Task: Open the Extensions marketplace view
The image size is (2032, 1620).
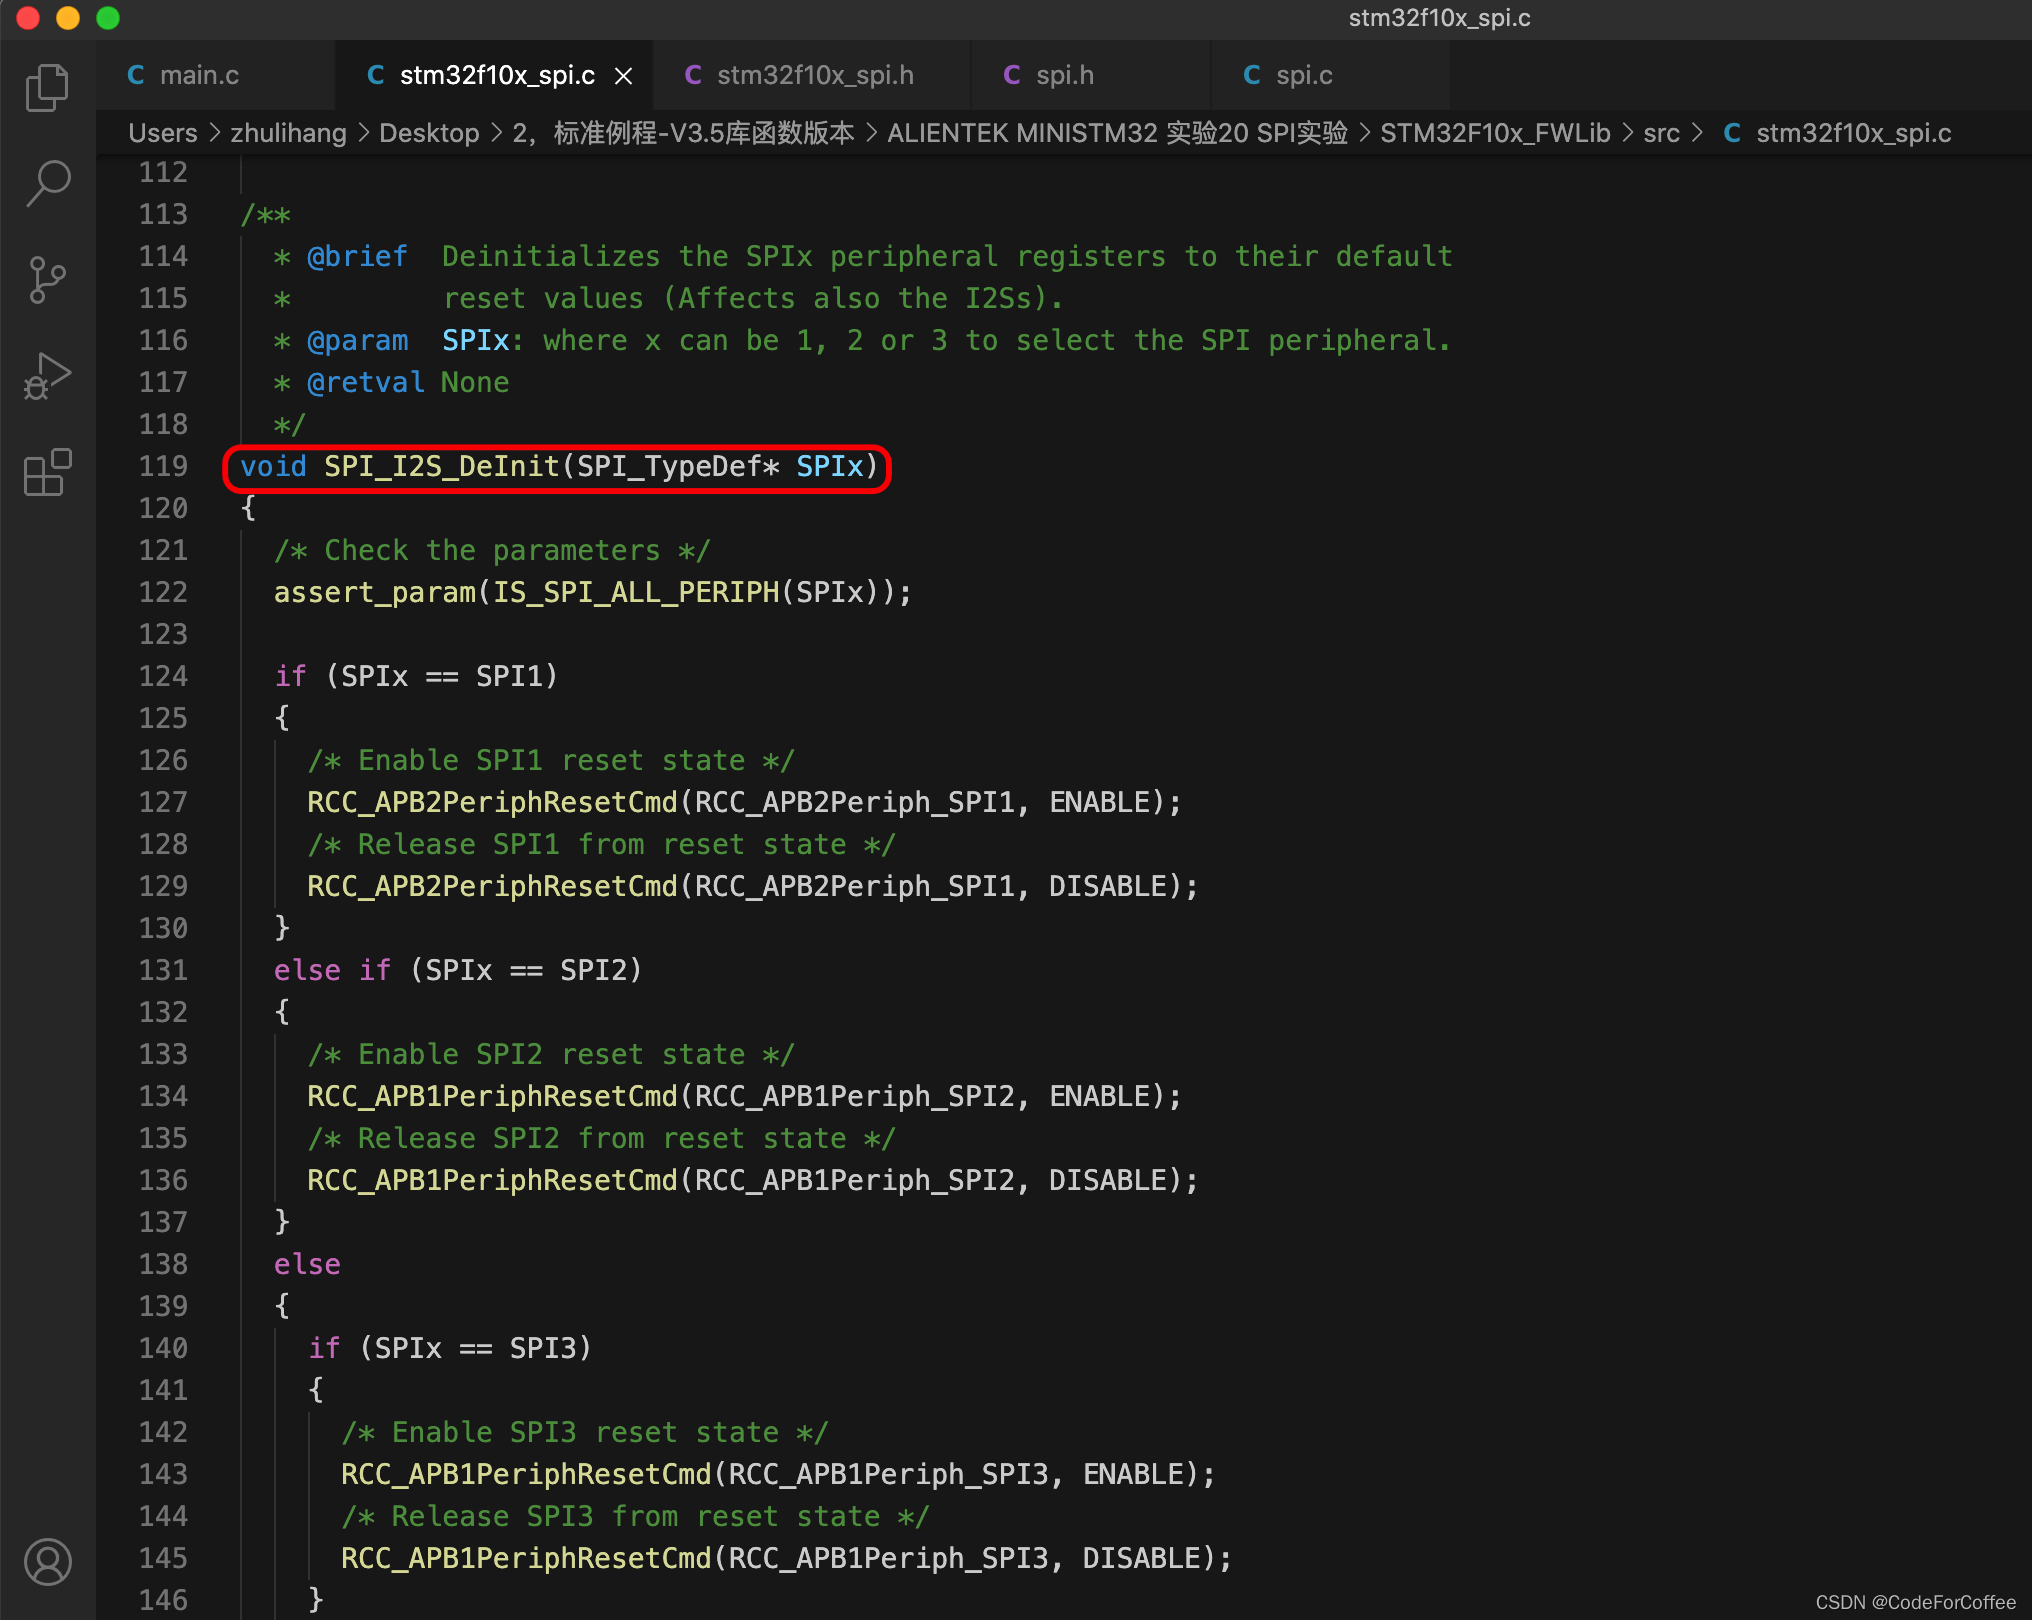Action: click(x=47, y=472)
